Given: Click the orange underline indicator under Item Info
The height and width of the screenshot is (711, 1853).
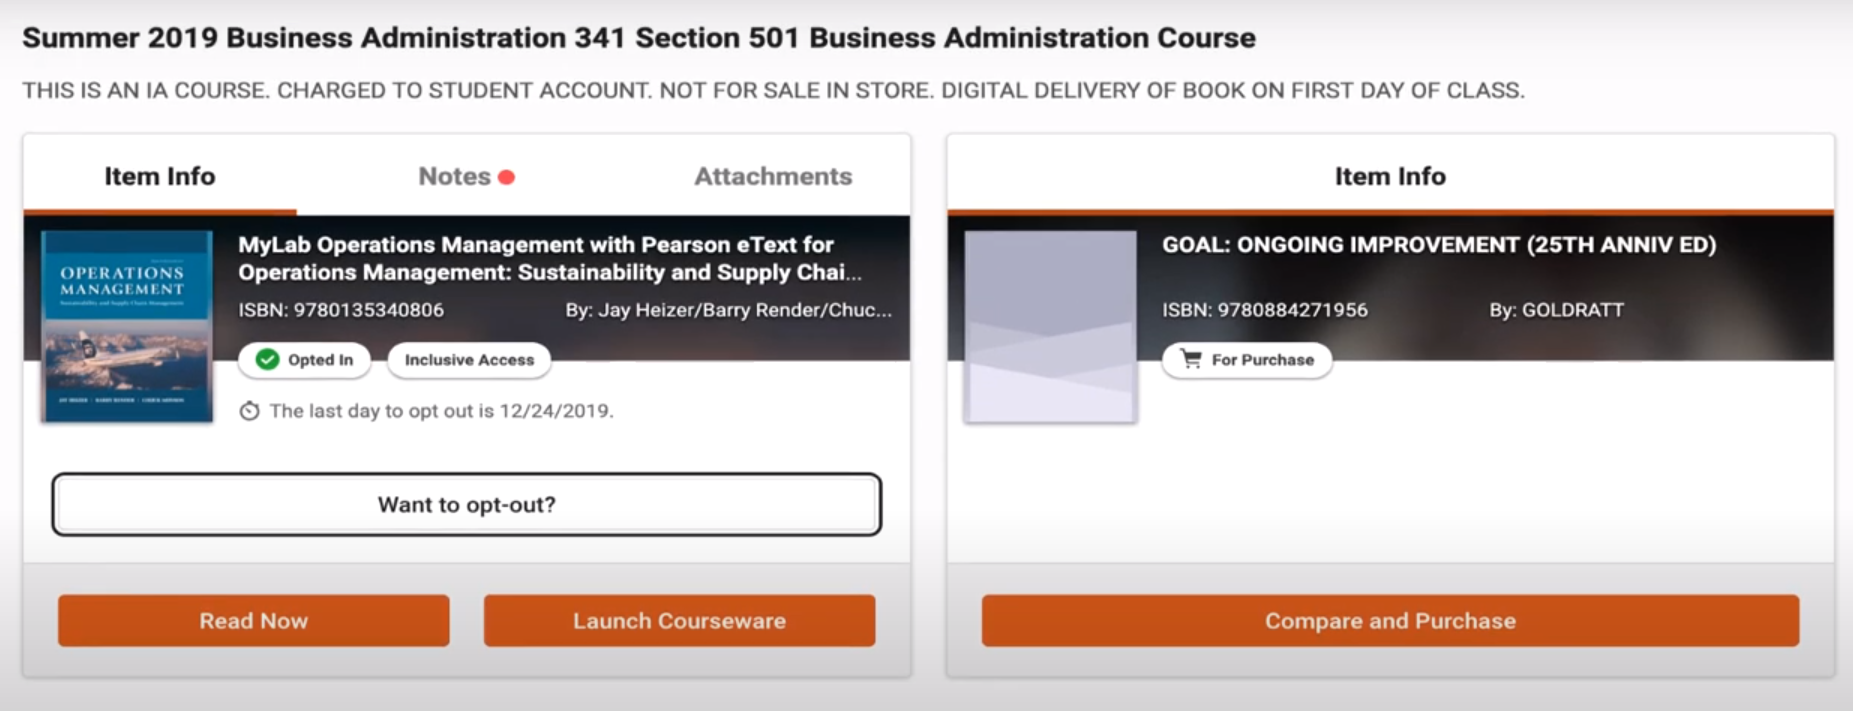Looking at the screenshot, I should pos(159,209).
